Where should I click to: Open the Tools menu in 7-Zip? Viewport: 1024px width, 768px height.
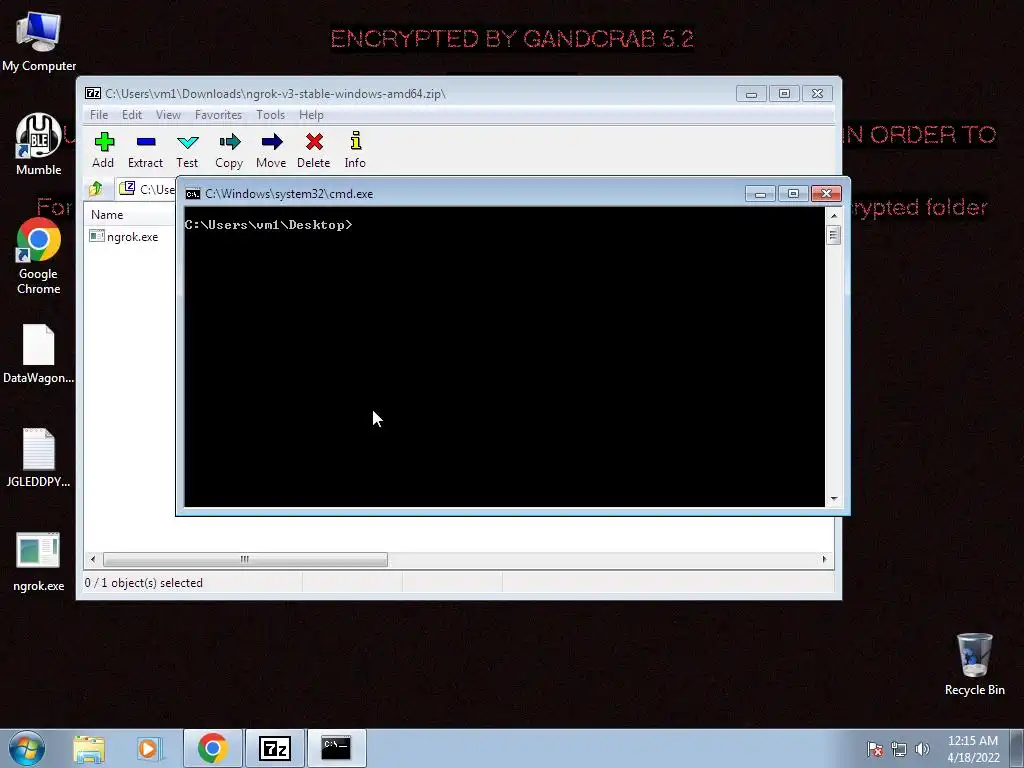pyautogui.click(x=270, y=115)
